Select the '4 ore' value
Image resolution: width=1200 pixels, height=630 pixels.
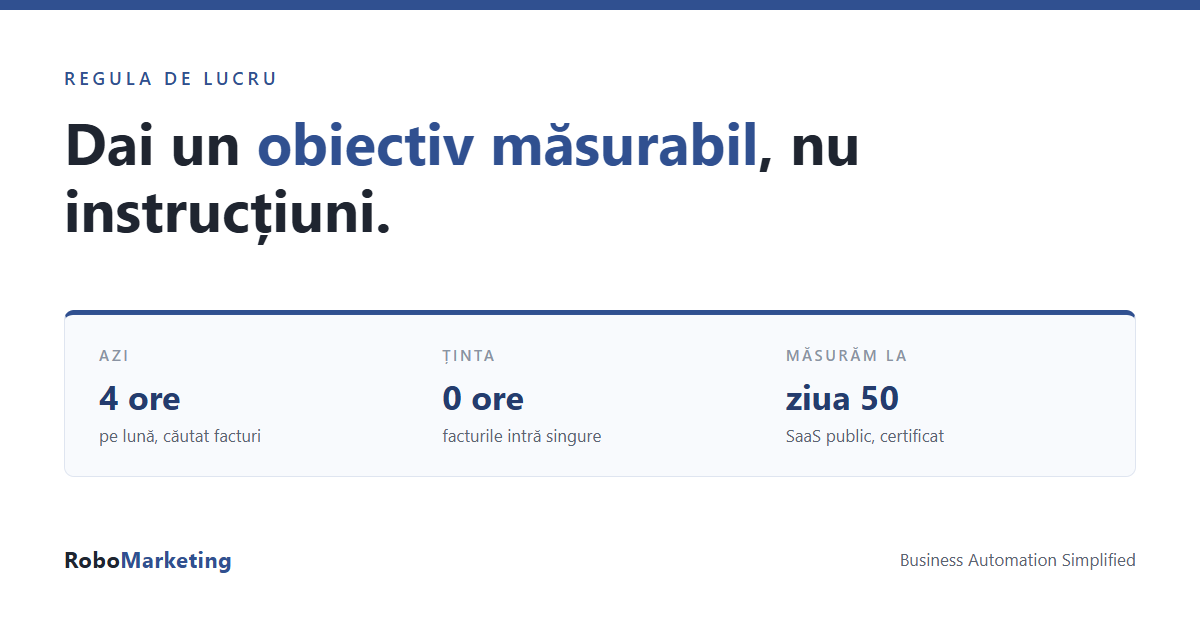(x=140, y=399)
